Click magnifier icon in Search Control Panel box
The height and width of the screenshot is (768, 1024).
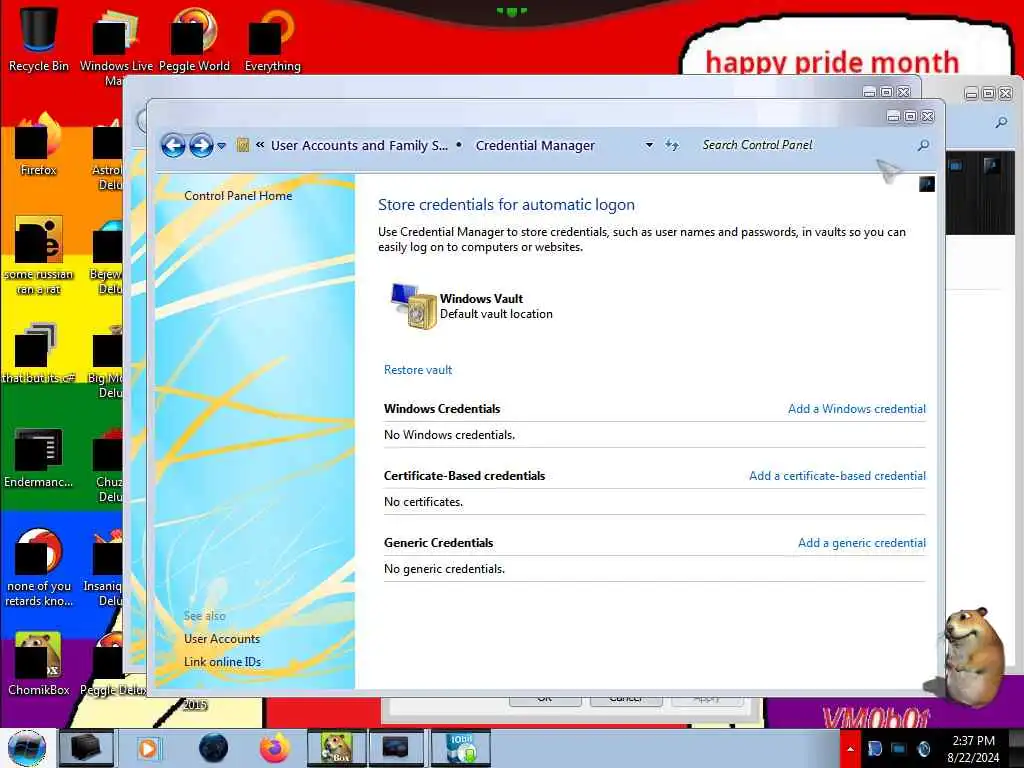coord(923,145)
